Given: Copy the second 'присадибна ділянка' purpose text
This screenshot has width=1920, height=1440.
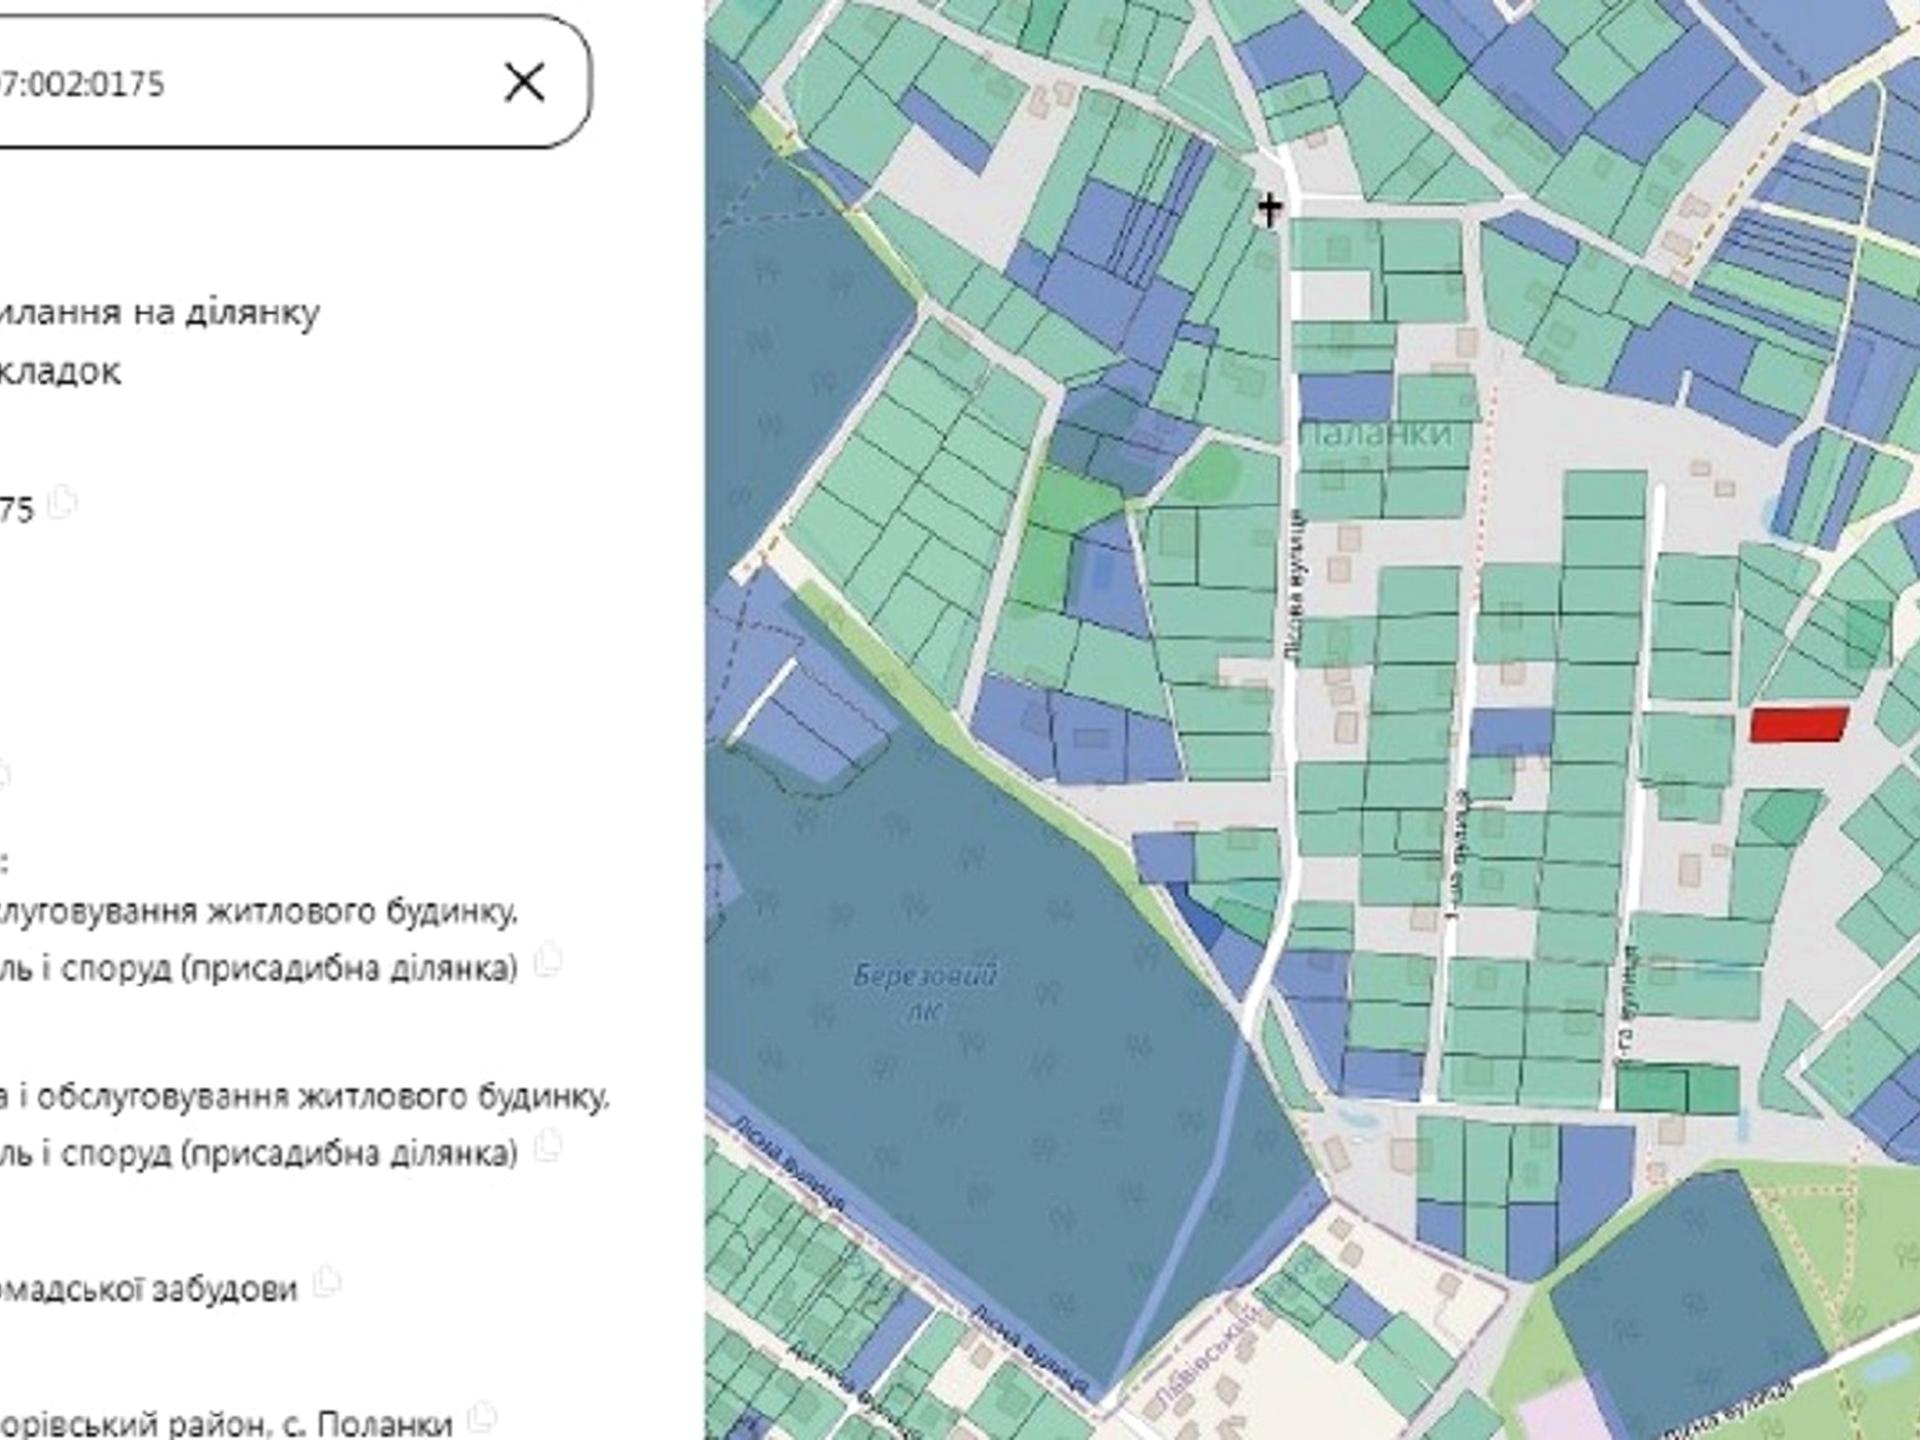Looking at the screenshot, I should (547, 1145).
